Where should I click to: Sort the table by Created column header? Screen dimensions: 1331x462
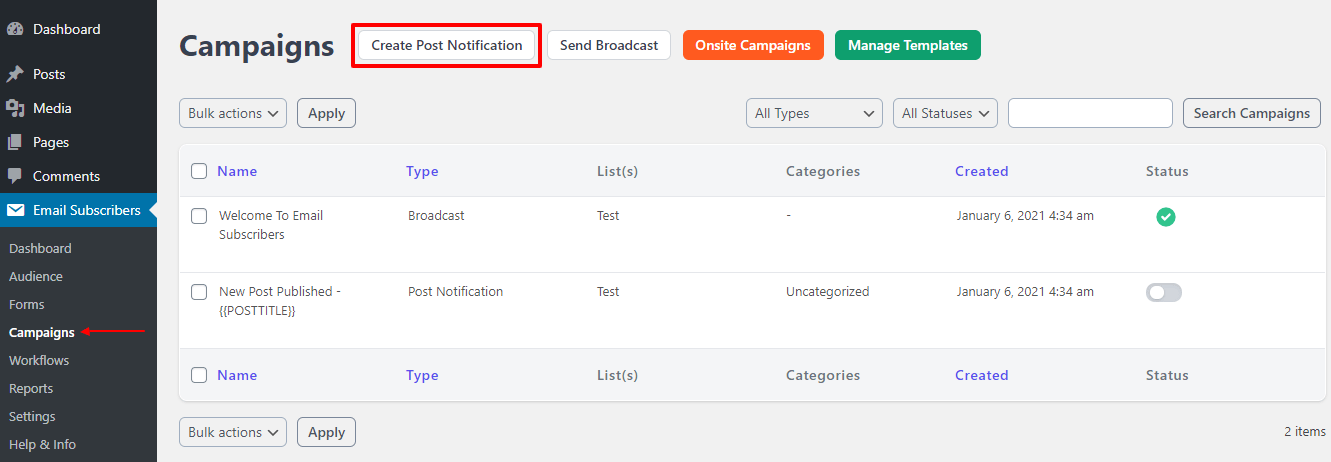pyautogui.click(x=982, y=171)
